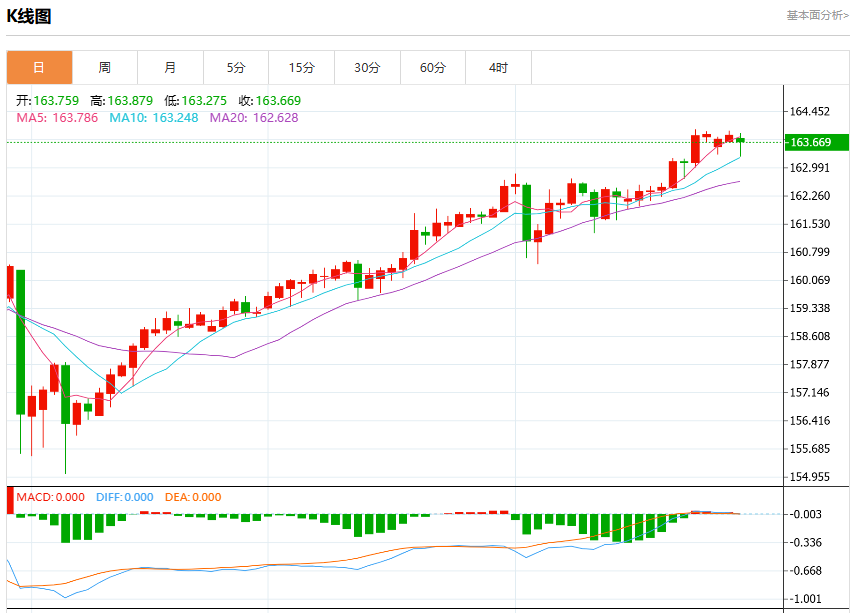The image size is (862, 613).
Task: Click the 164.452 price axis label
Action: coord(810,112)
